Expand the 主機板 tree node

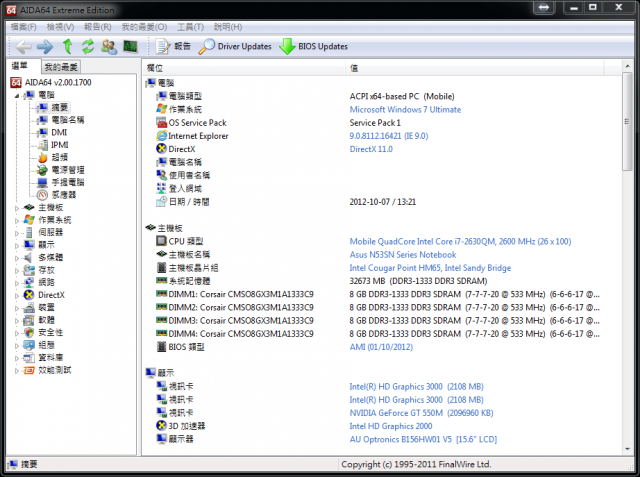tap(16, 207)
